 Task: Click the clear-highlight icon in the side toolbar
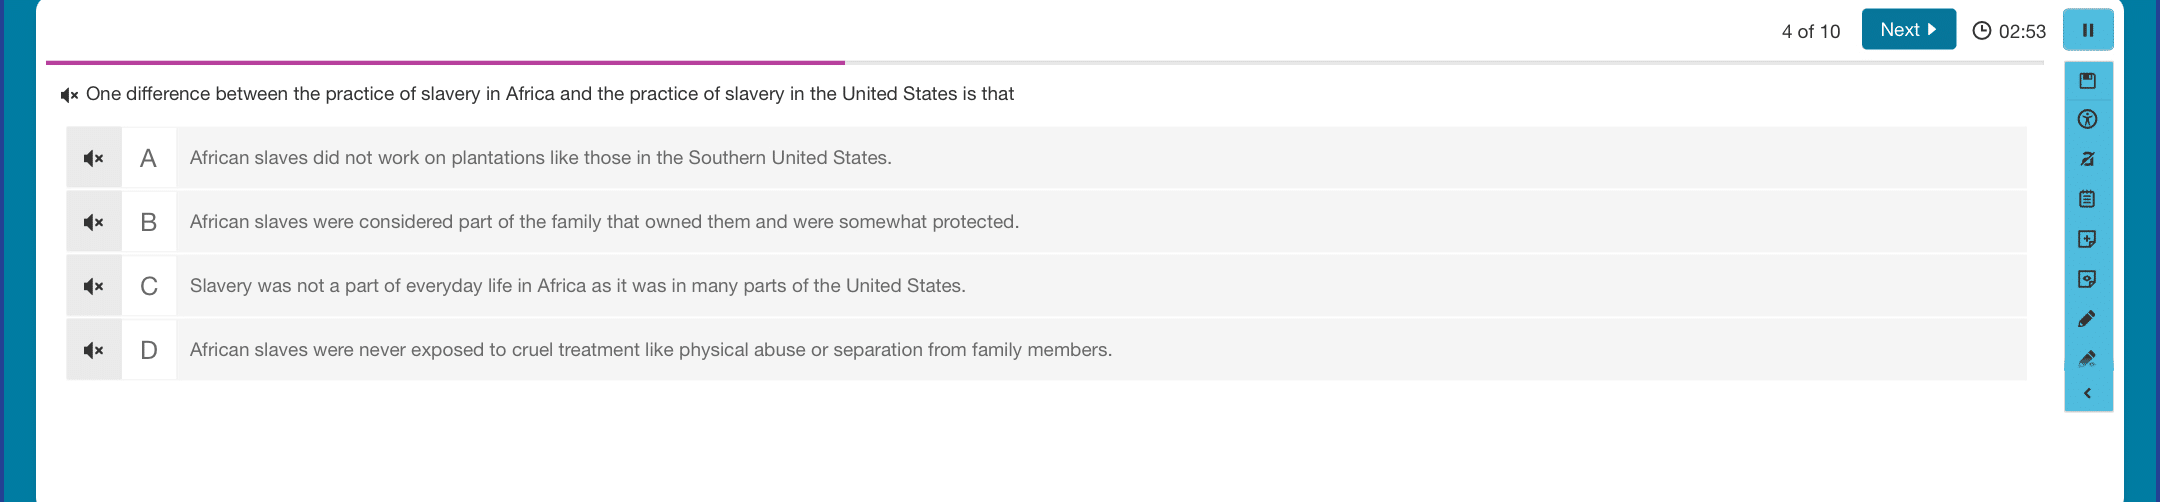pyautogui.click(x=2087, y=159)
